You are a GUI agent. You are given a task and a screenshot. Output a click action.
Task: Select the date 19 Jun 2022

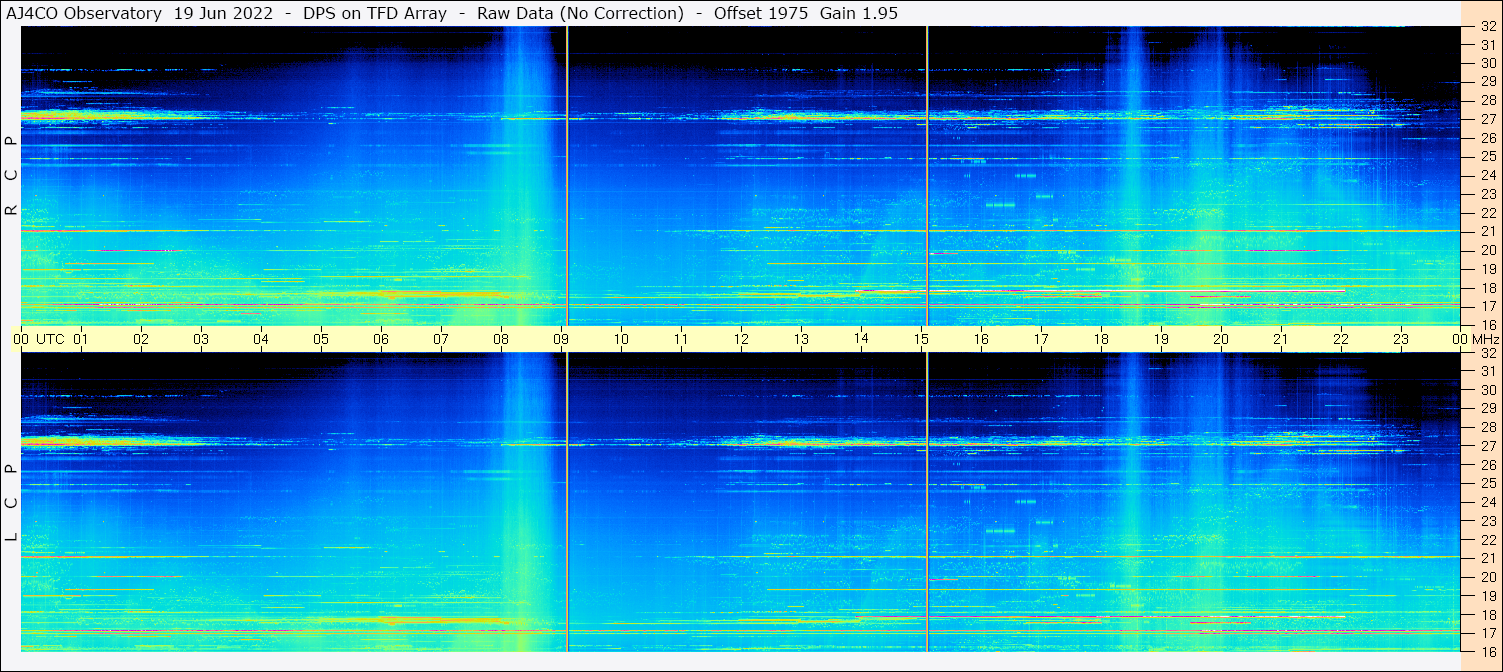point(223,13)
